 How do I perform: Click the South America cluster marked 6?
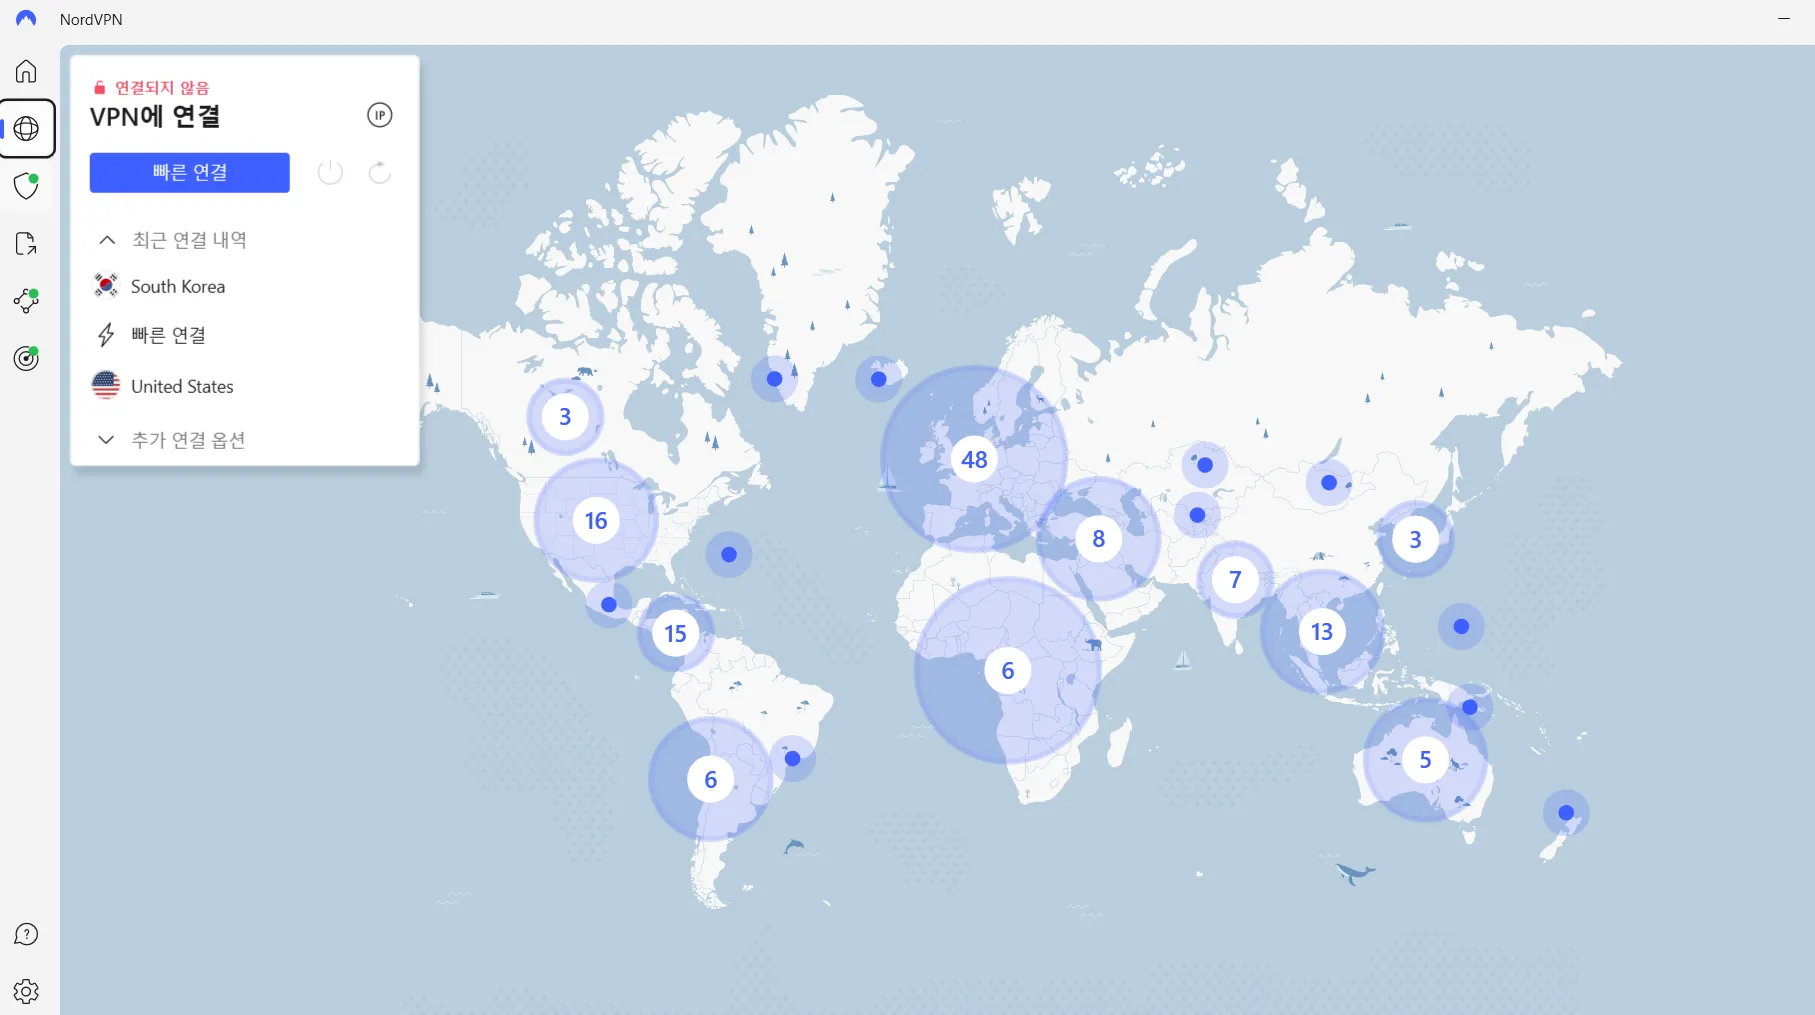(711, 780)
